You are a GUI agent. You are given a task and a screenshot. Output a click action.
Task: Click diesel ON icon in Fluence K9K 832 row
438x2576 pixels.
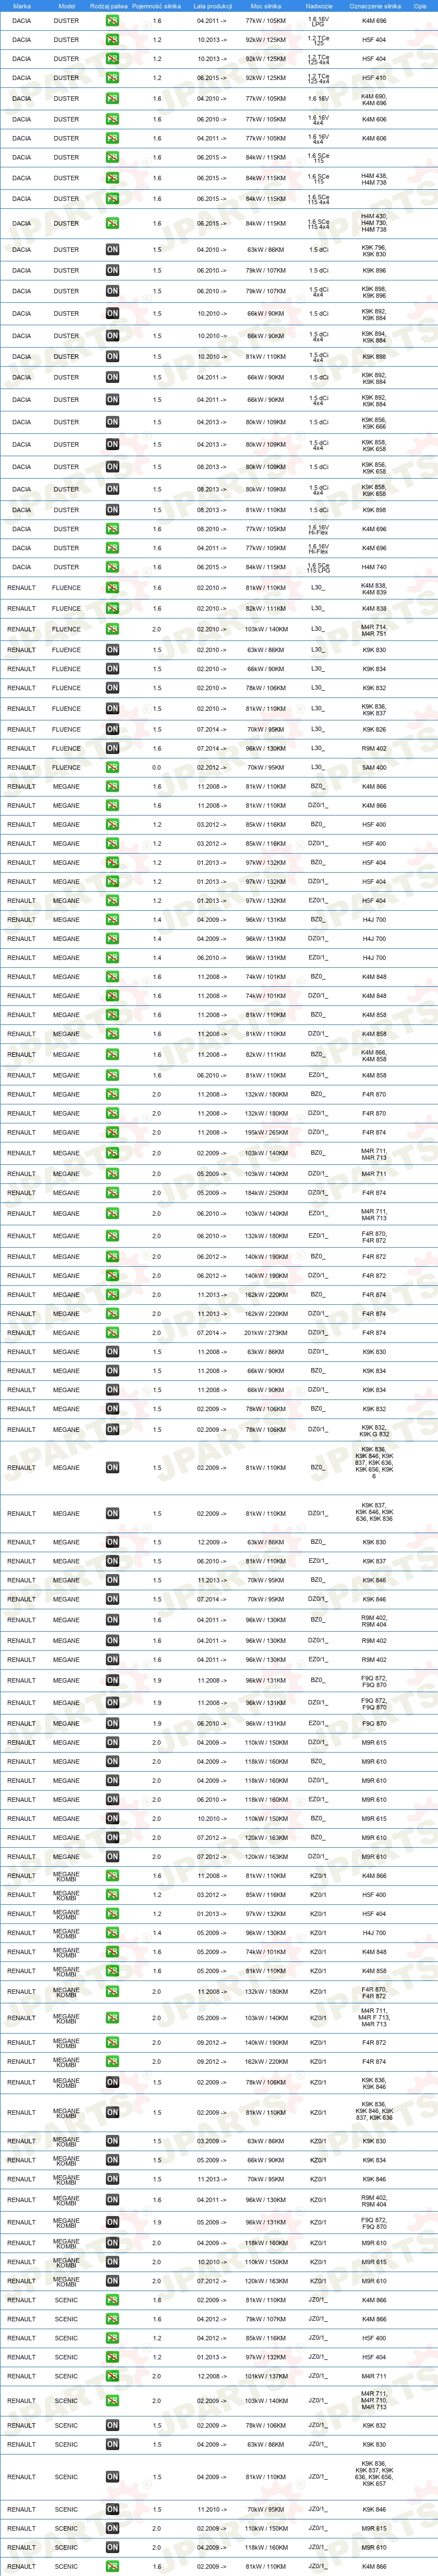[112, 688]
